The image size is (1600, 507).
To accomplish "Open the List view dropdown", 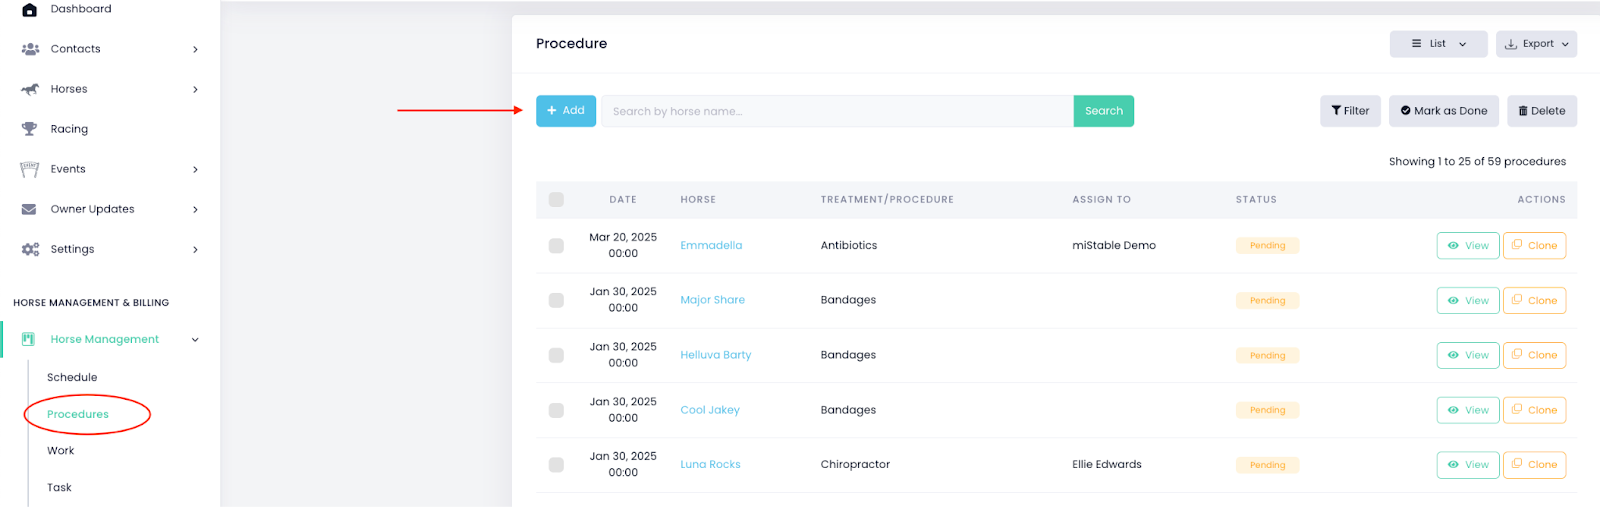I will tap(1438, 44).
